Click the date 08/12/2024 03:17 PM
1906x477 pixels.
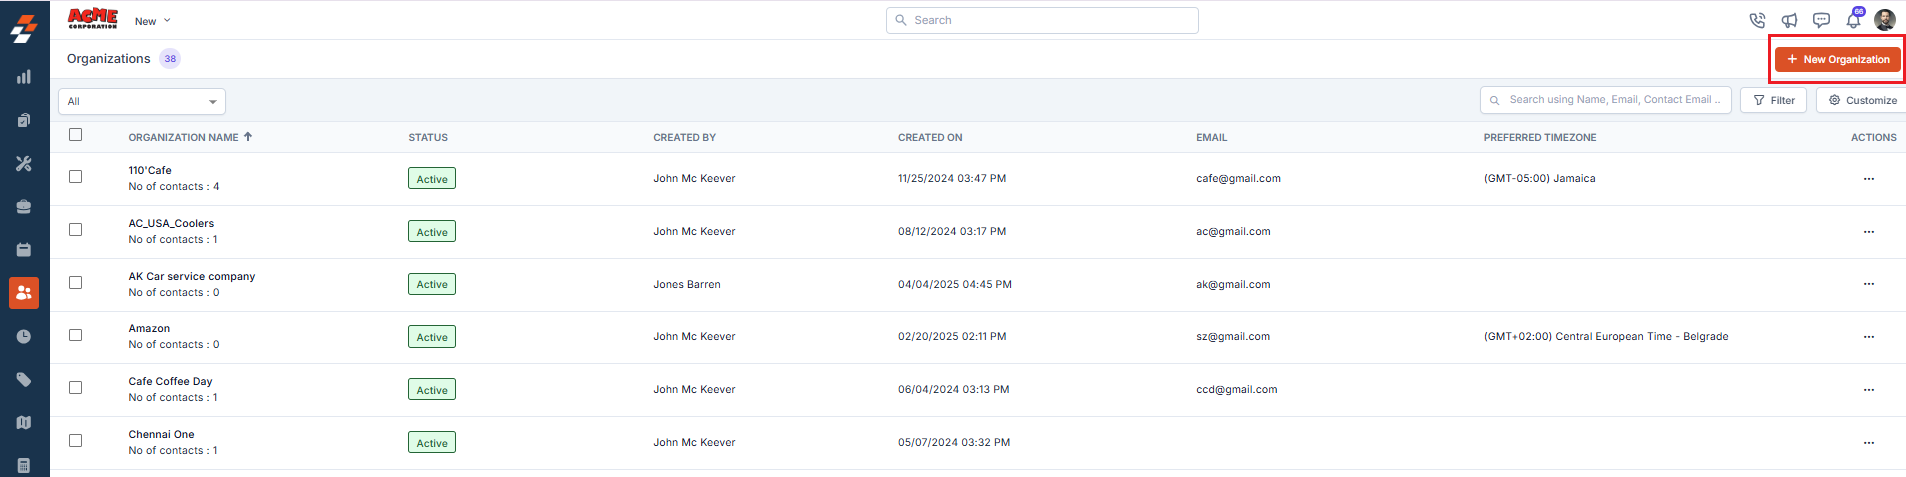tap(952, 232)
